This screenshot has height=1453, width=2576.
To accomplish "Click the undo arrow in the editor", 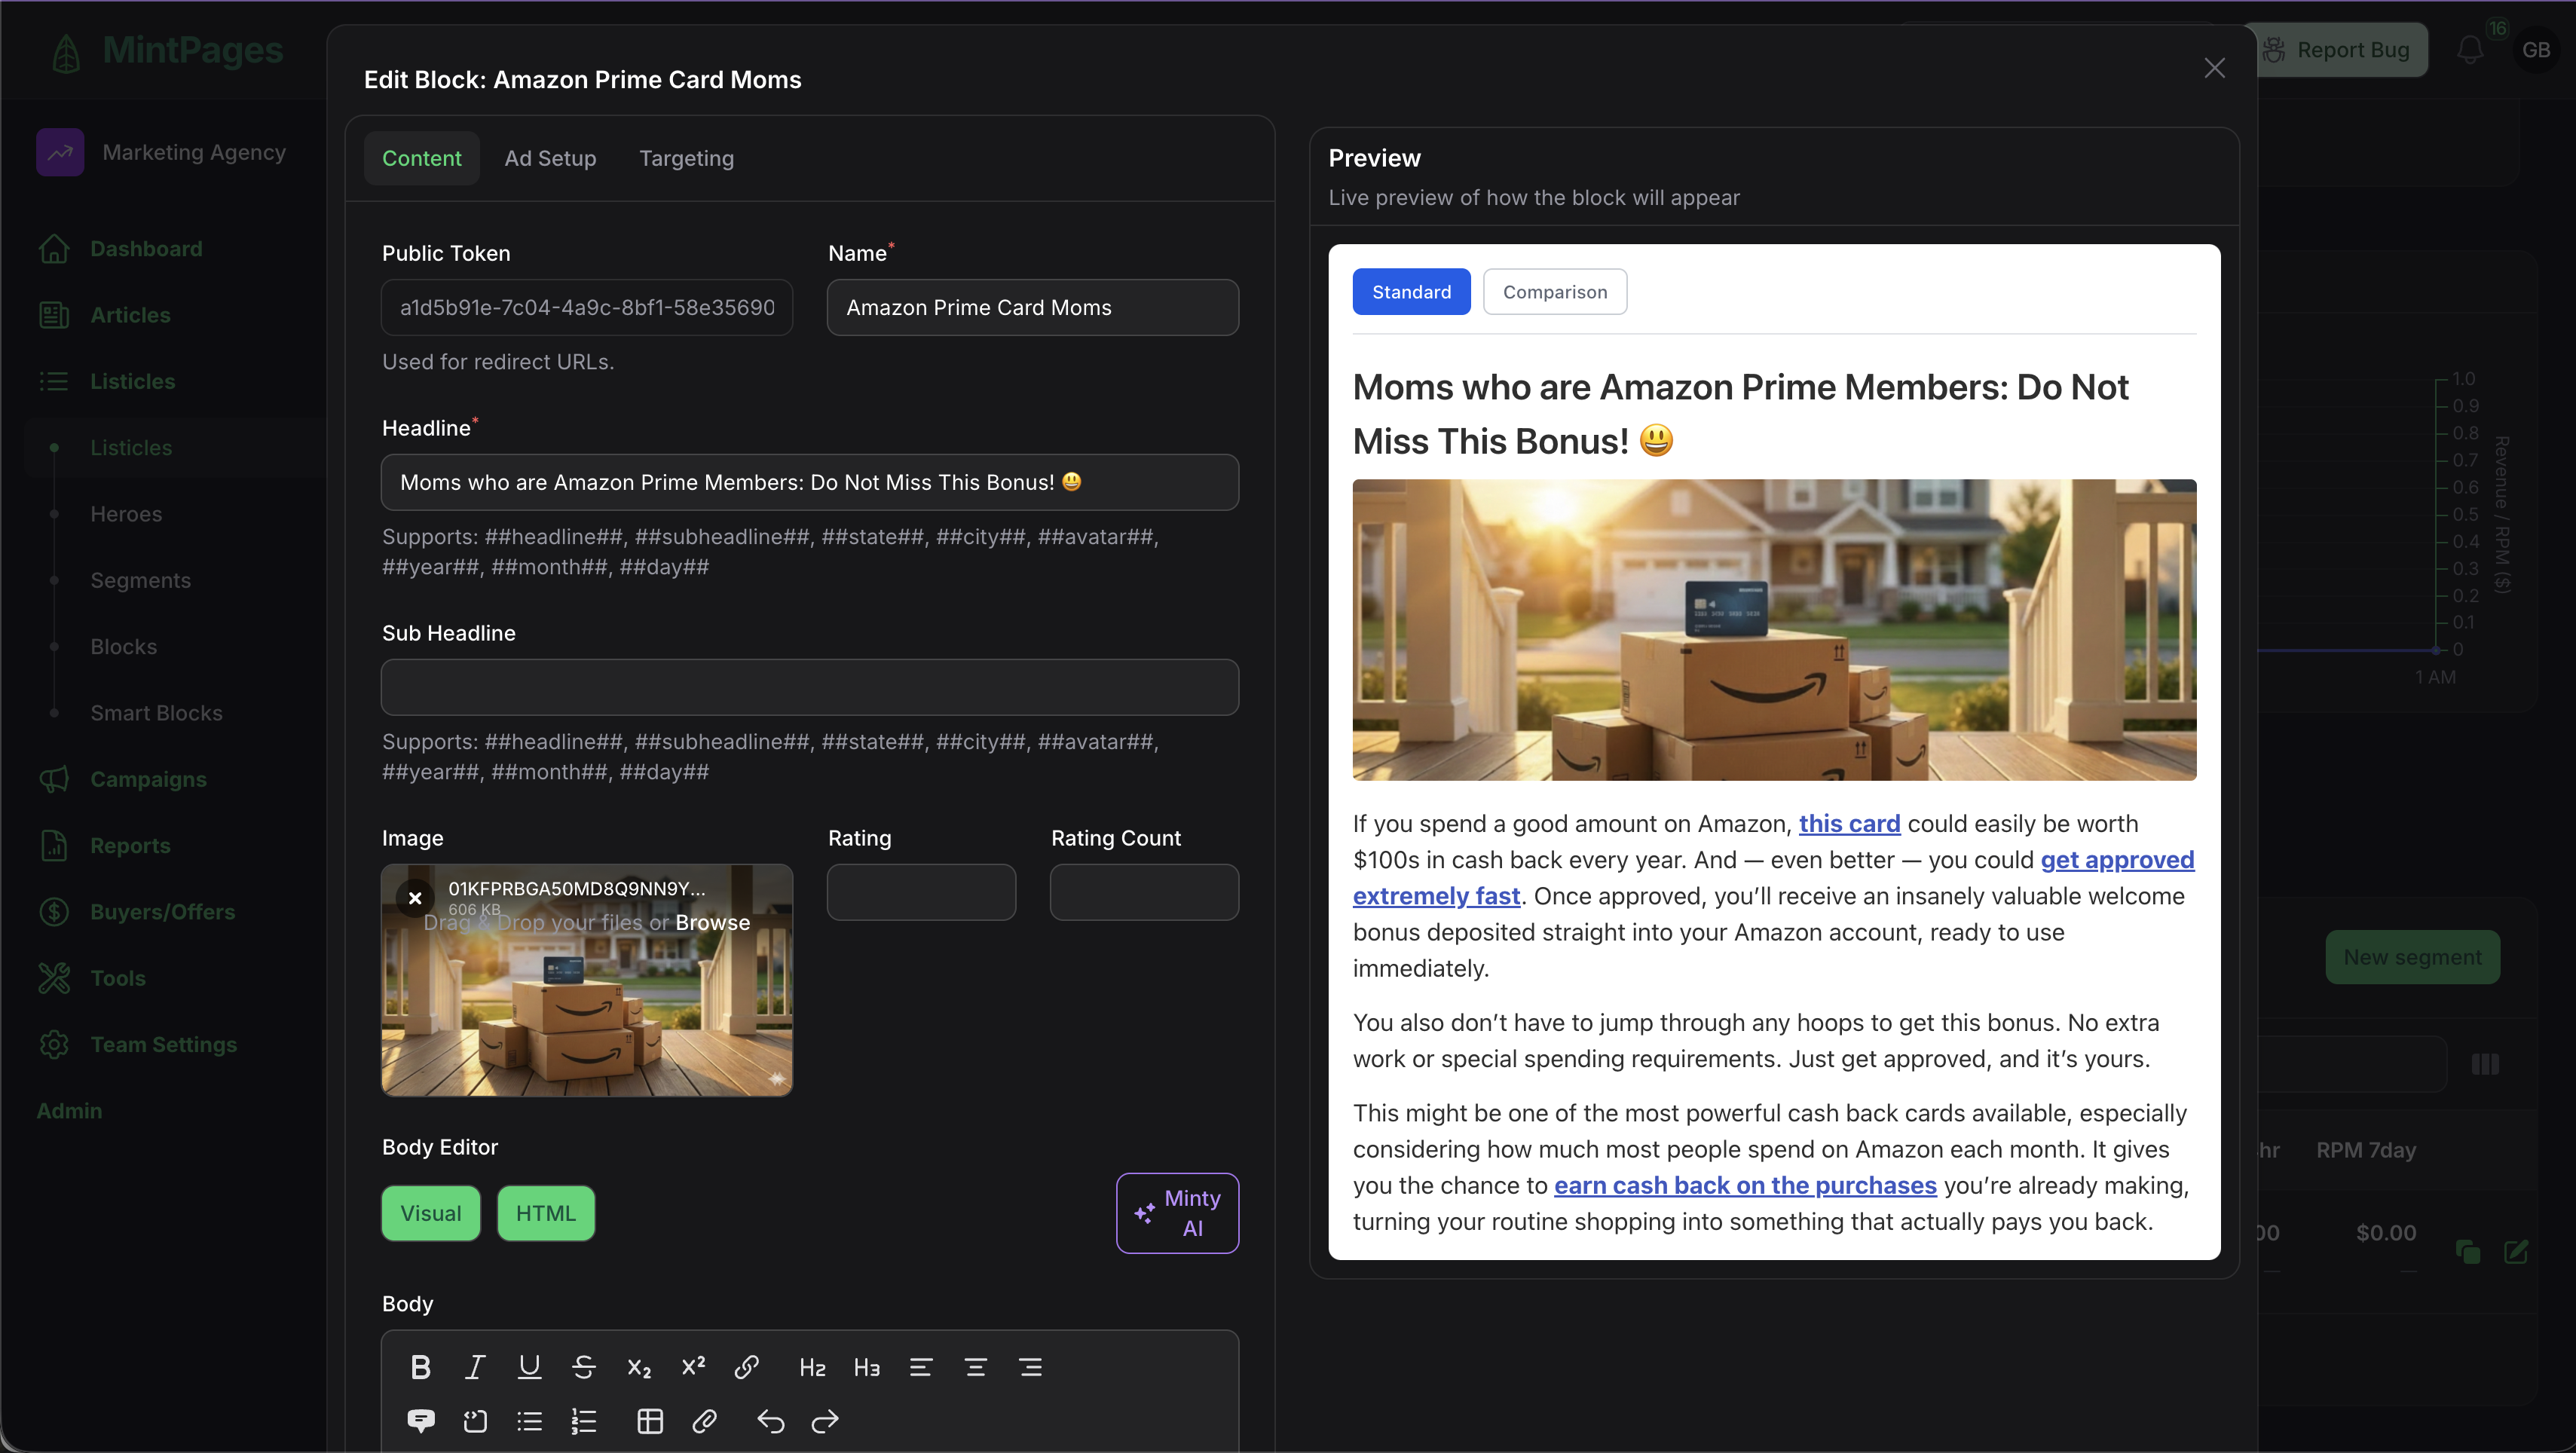I will [770, 1421].
